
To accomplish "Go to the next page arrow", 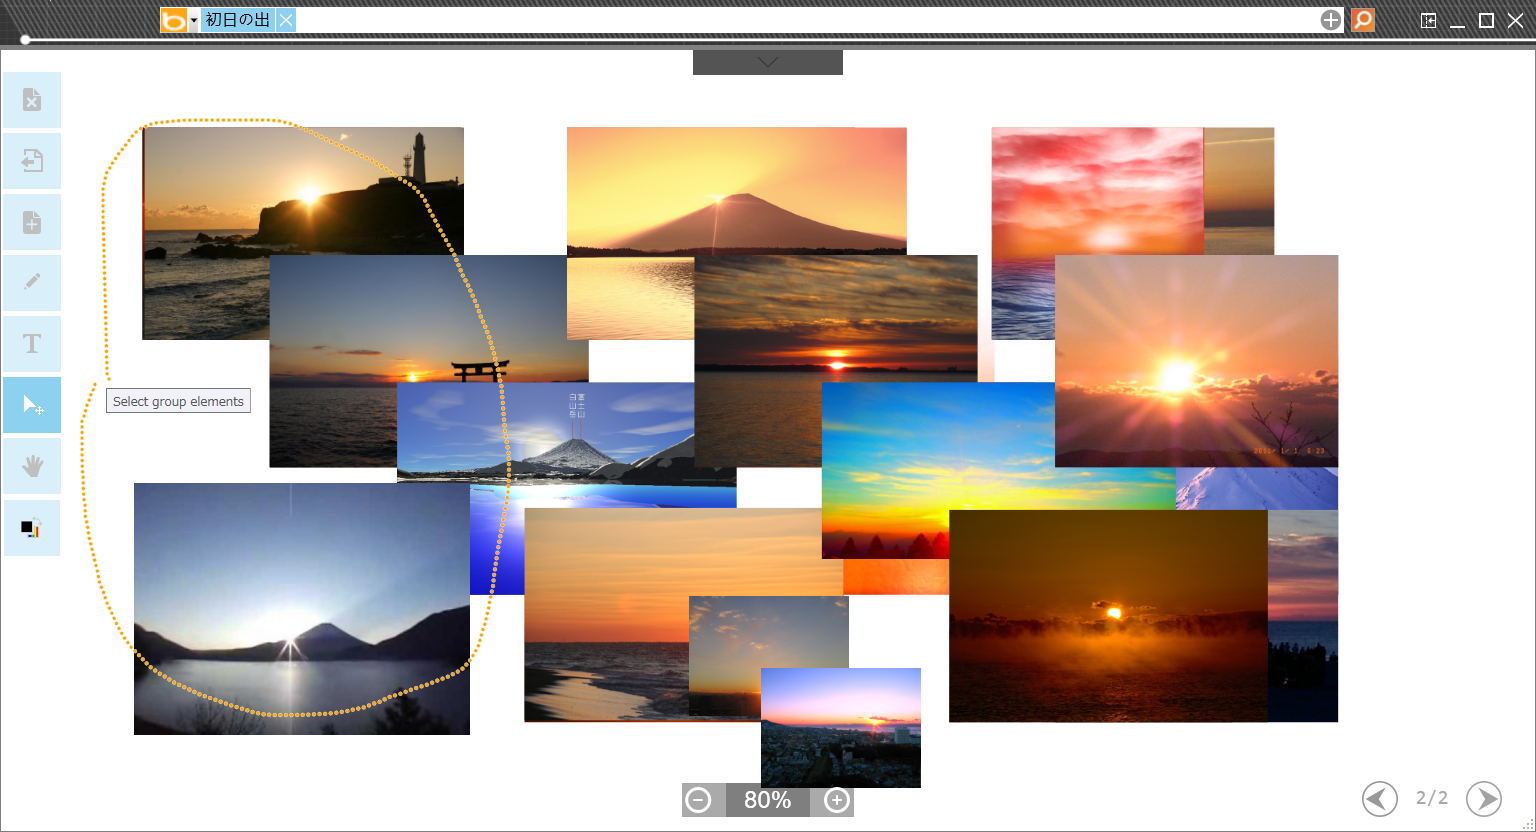I will (x=1484, y=799).
